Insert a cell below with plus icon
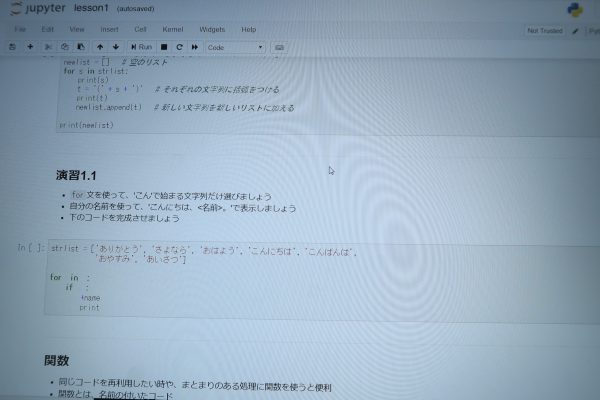The height and width of the screenshot is (400, 600). [x=30, y=47]
